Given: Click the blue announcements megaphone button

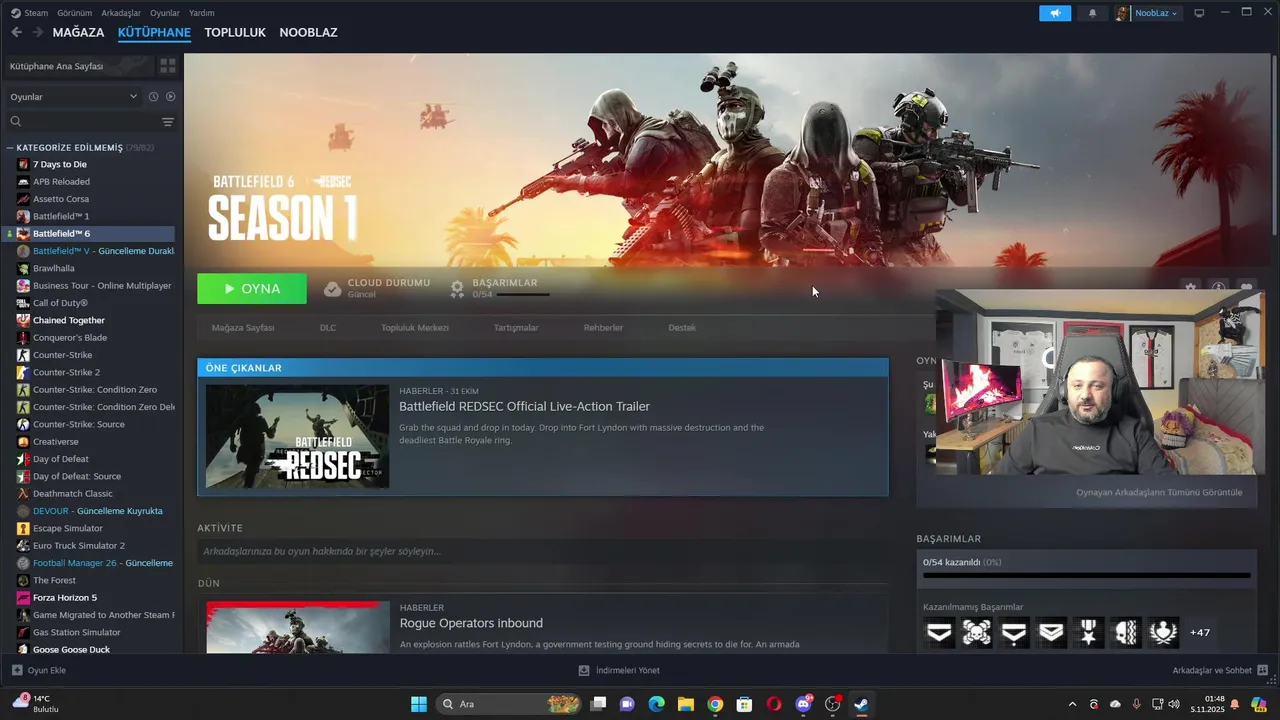Looking at the screenshot, I should tap(1055, 13).
